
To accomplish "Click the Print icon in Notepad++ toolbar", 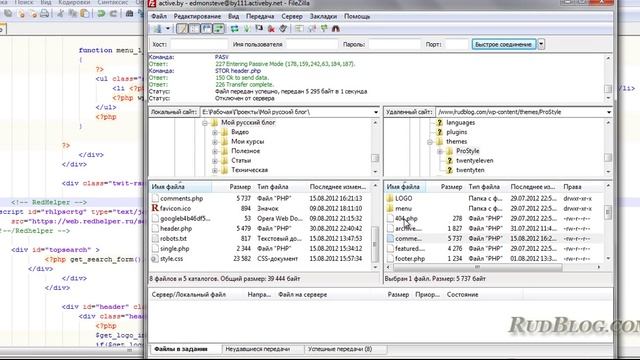I will (44, 13).
